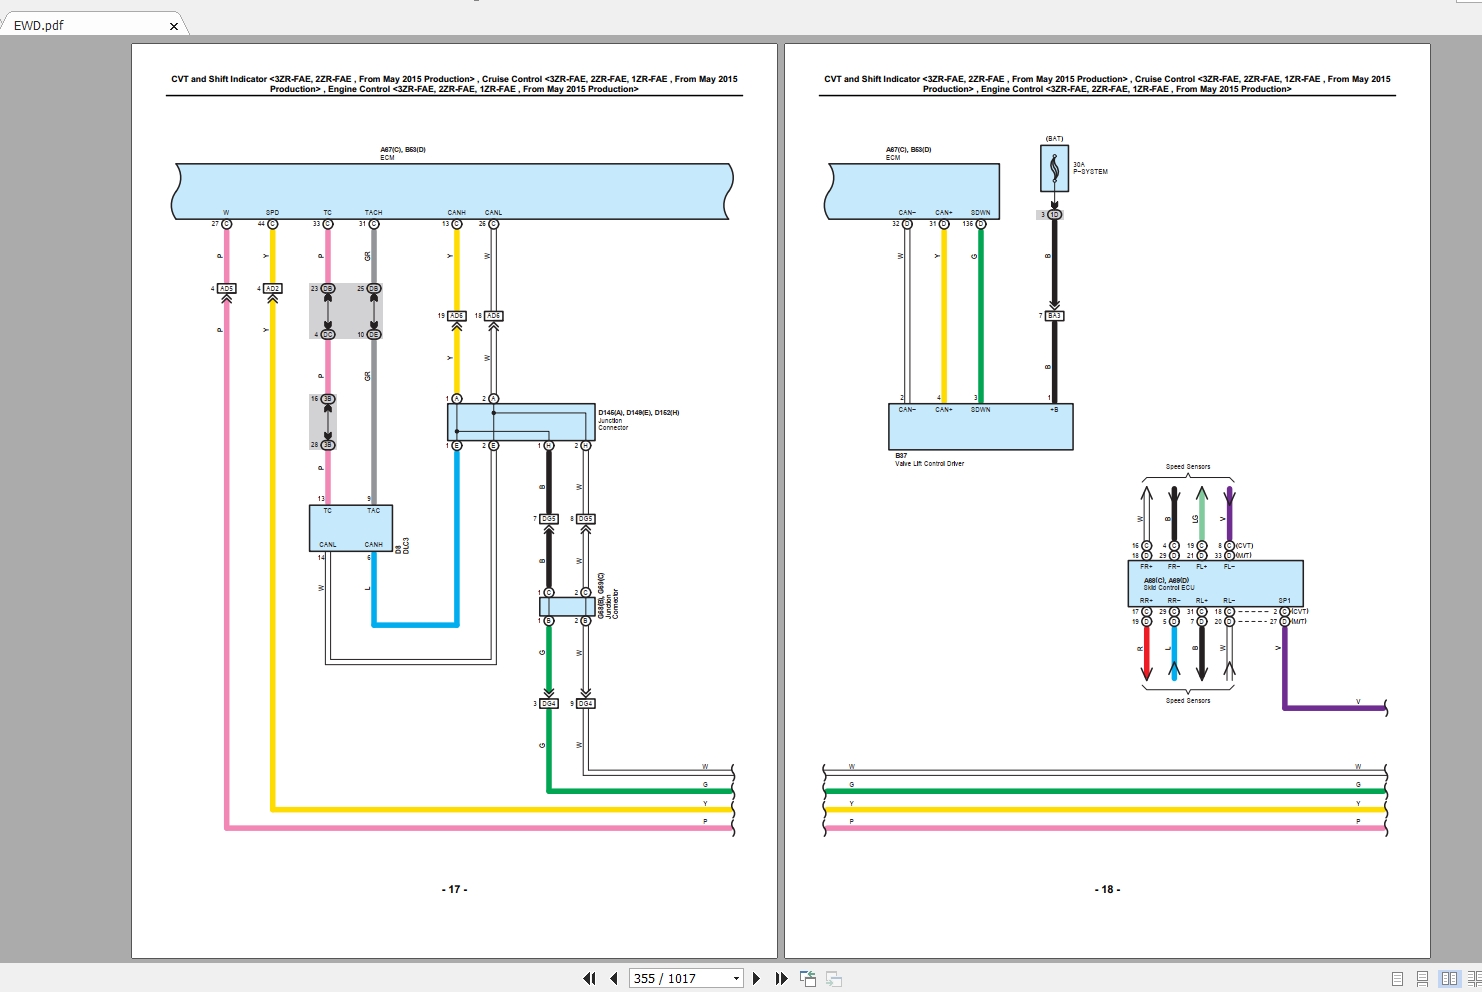The height and width of the screenshot is (992, 1482).
Task: Open the page number dropdown arrow
Action: 737,978
